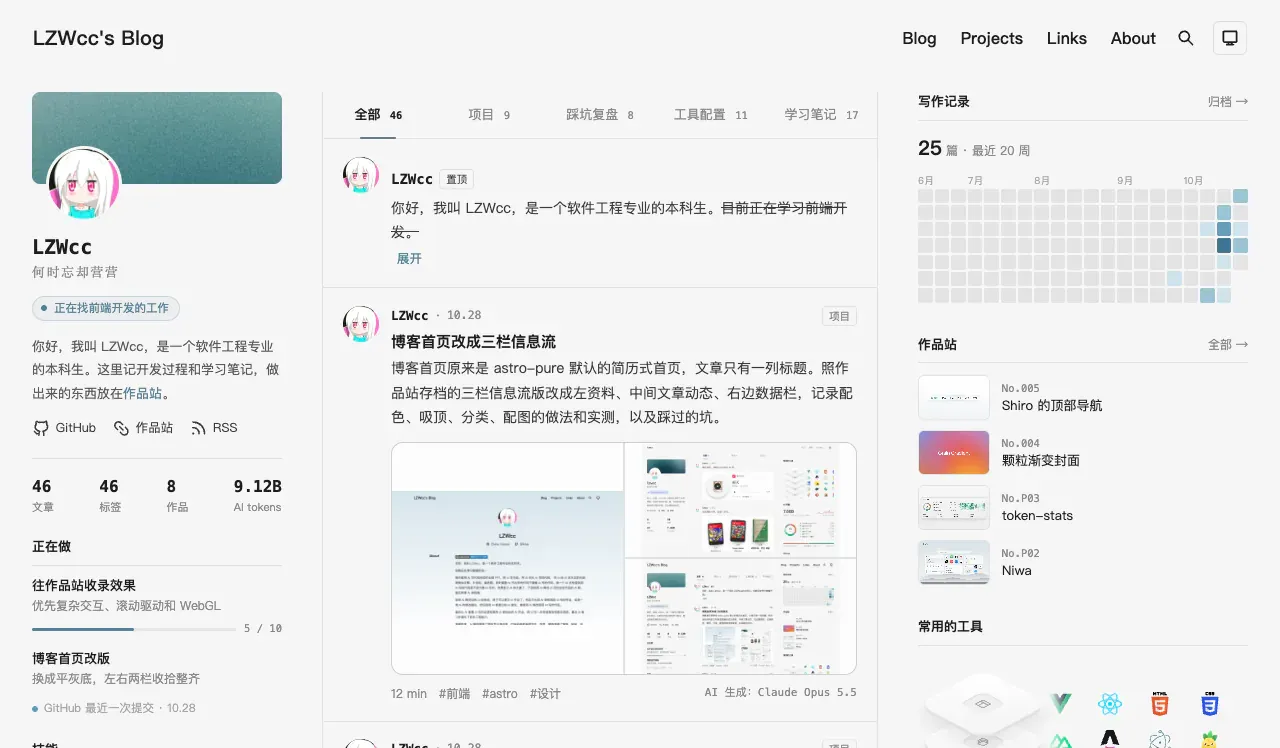1280x748 pixels.
Task: Click the React logo in the tools section
Action: coord(1110,704)
